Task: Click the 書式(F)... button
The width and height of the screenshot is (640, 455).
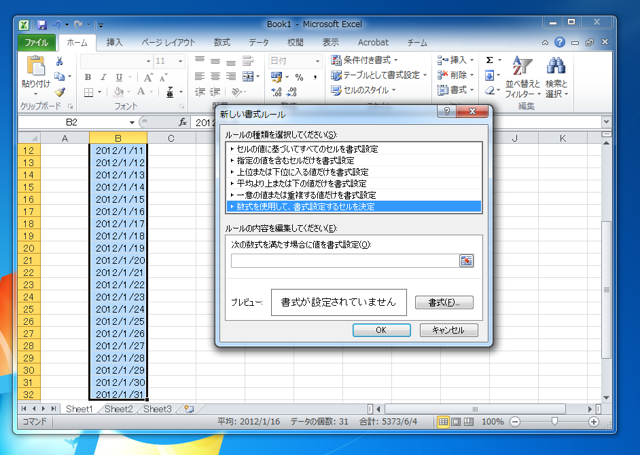Action: 444,302
